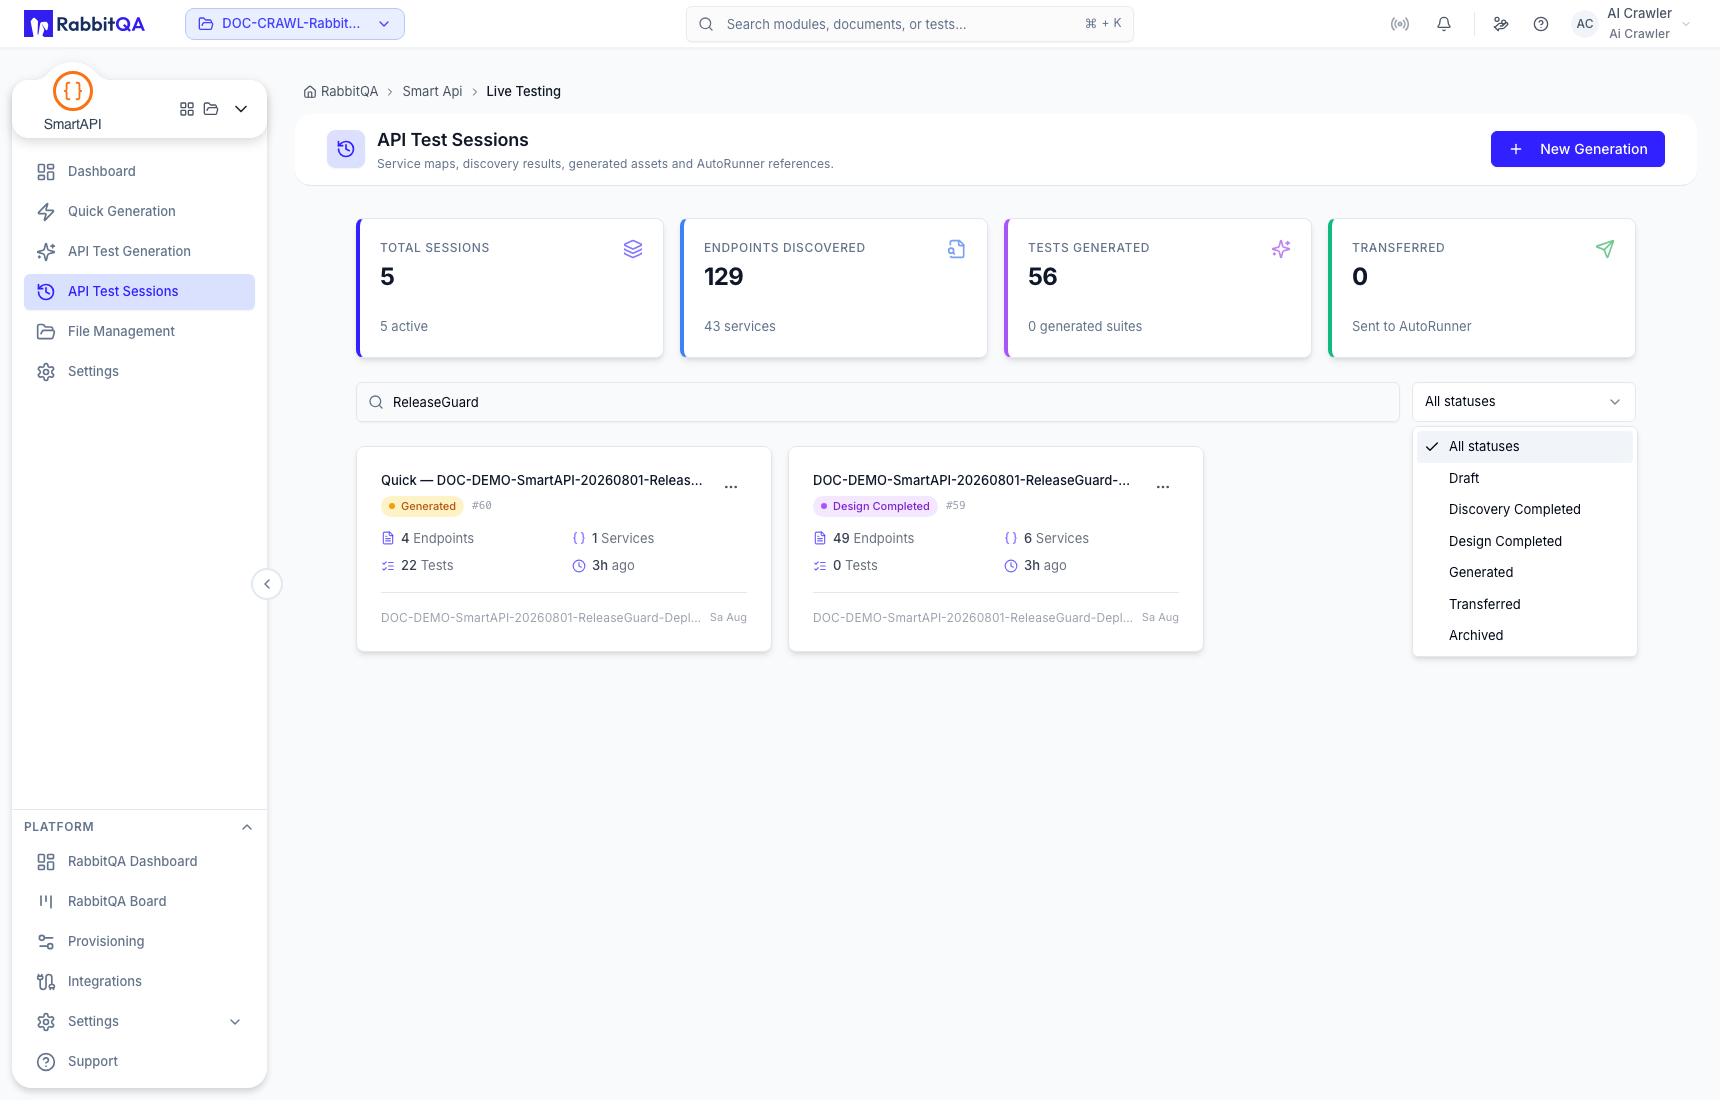The image size is (1720, 1100).
Task: Click RabbitQA breadcrumb home link
Action: [x=341, y=91]
